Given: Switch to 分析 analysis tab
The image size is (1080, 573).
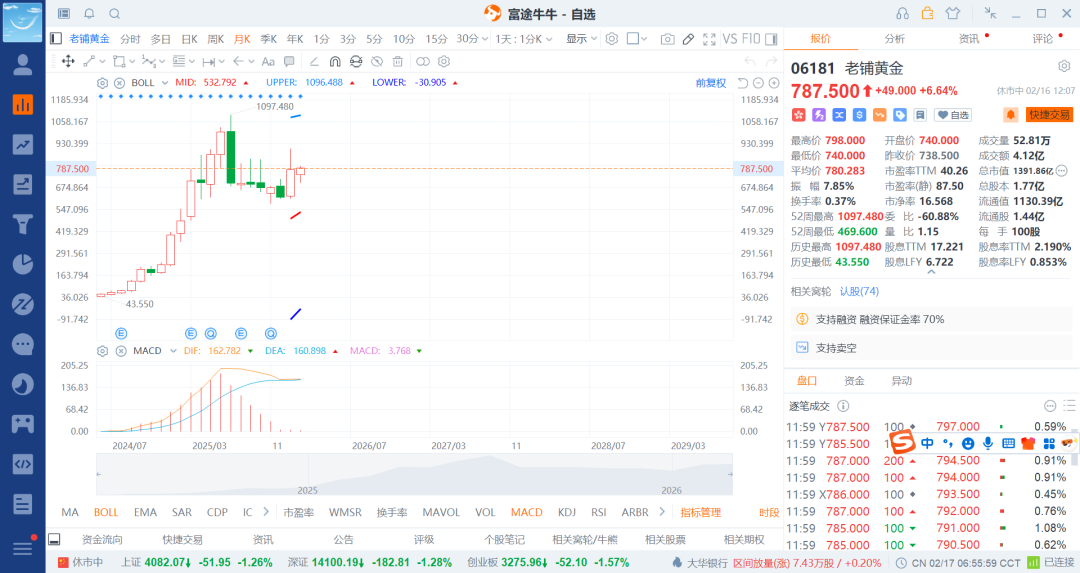Looking at the screenshot, I should click(x=895, y=39).
